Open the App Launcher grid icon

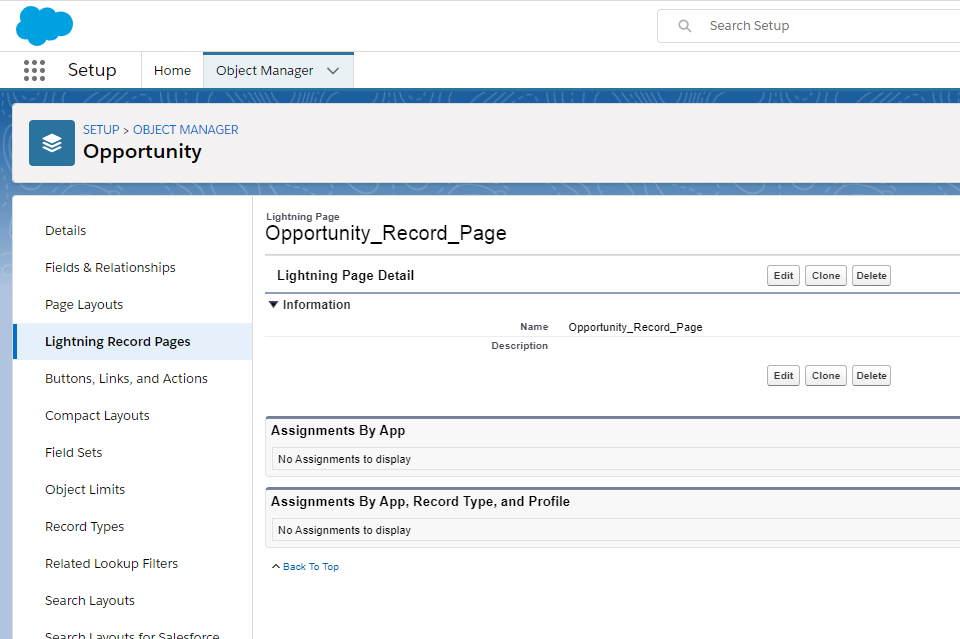pos(34,70)
